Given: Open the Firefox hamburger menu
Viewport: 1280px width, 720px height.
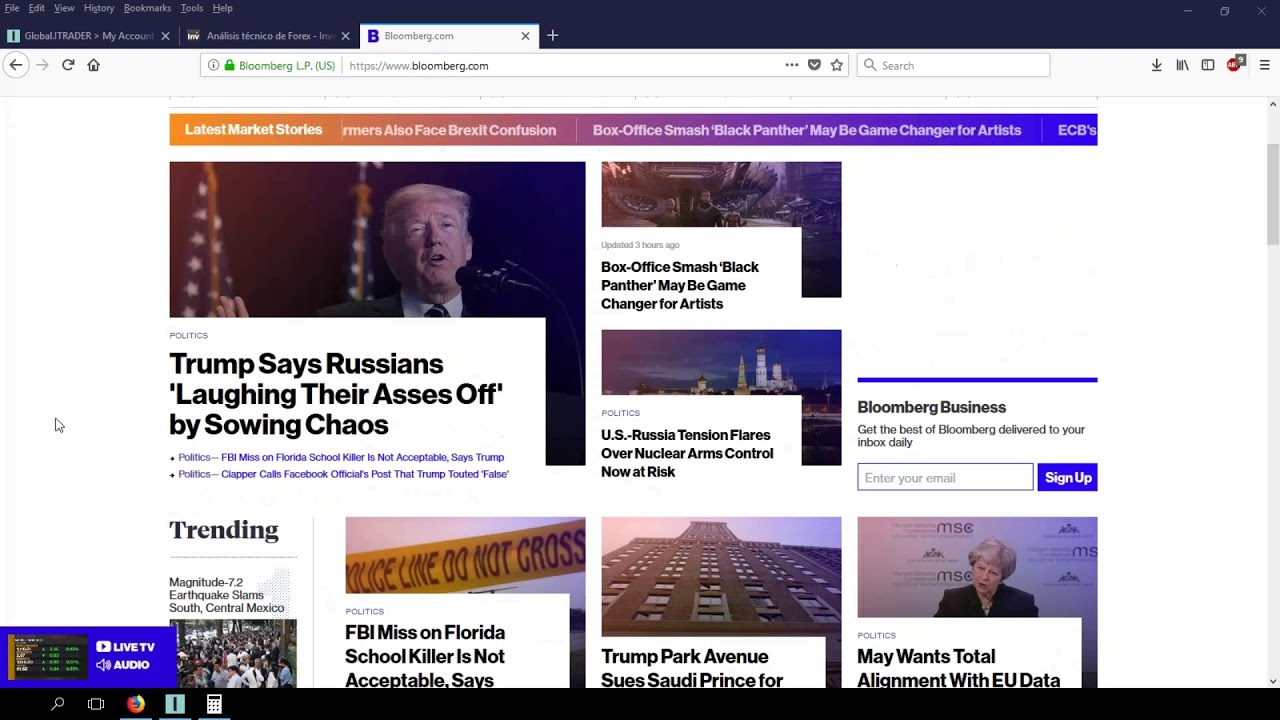Looking at the screenshot, I should point(1264,65).
